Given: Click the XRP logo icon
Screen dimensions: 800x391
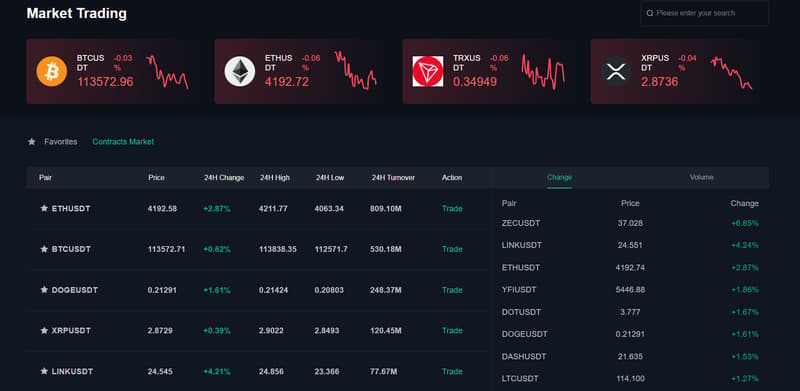Looking at the screenshot, I should tap(616, 71).
